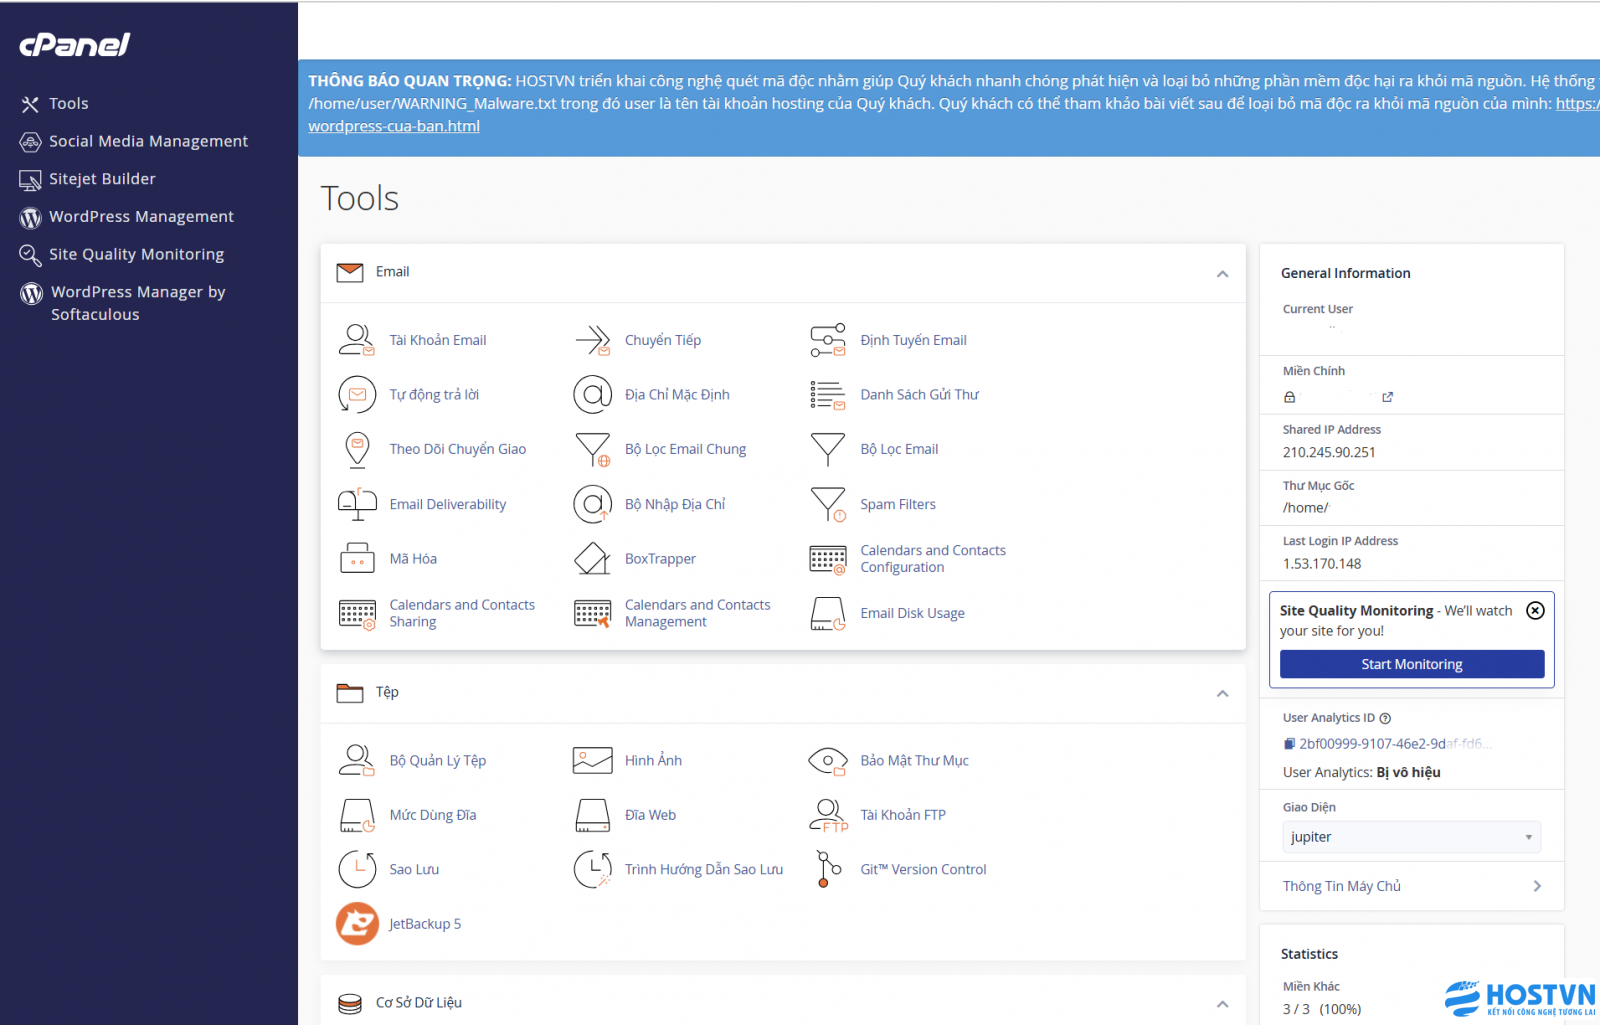Click the Email Deliverability mailbox icon
The image size is (1600, 1025).
click(x=357, y=504)
